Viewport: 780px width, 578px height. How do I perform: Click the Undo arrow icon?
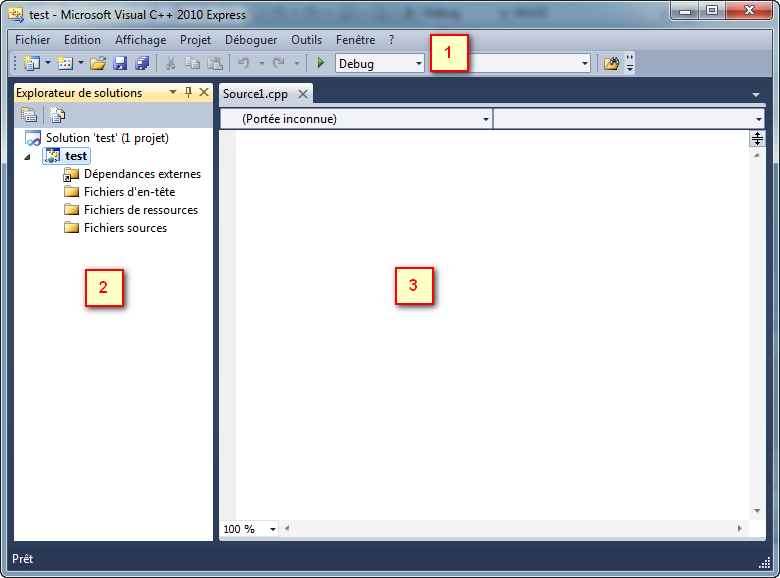244,63
